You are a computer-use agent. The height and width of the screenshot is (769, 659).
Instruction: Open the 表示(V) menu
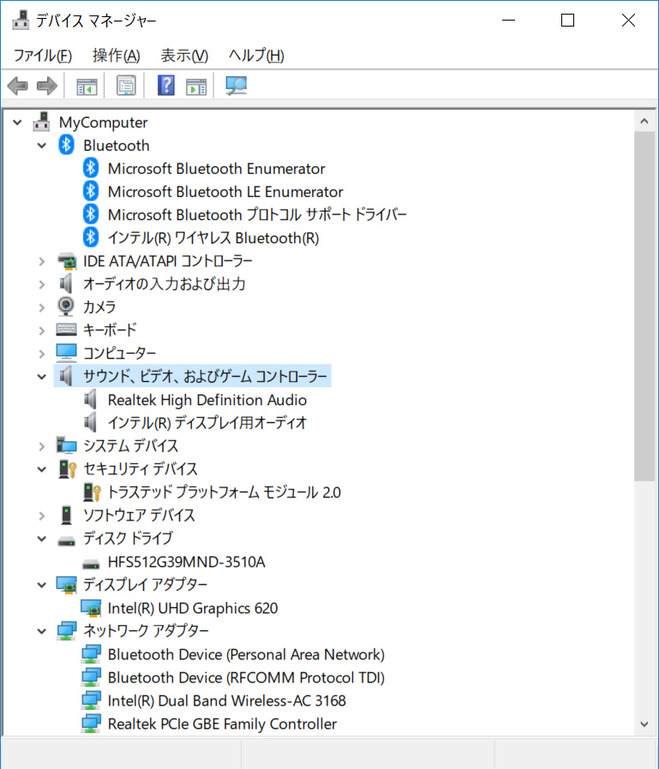(x=184, y=55)
